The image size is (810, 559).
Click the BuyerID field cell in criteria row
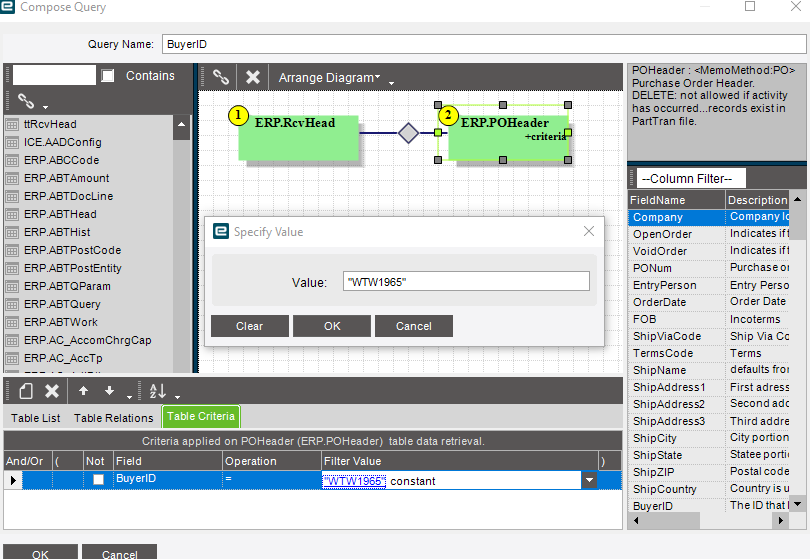coord(168,479)
